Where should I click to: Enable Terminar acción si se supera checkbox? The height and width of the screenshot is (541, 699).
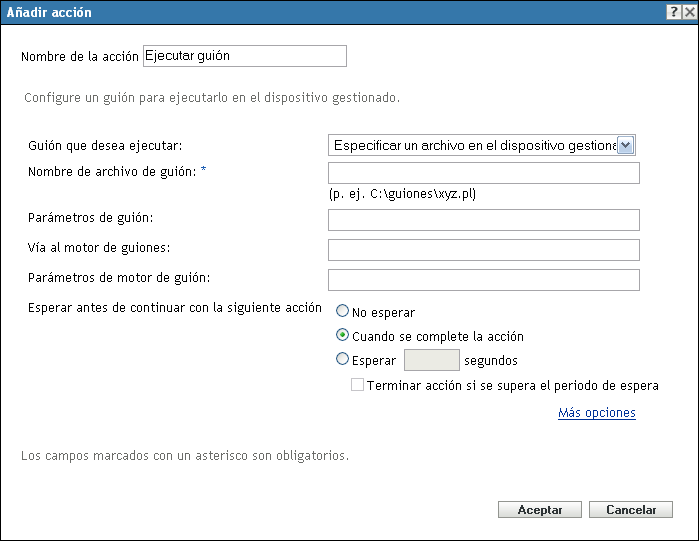click(x=358, y=385)
